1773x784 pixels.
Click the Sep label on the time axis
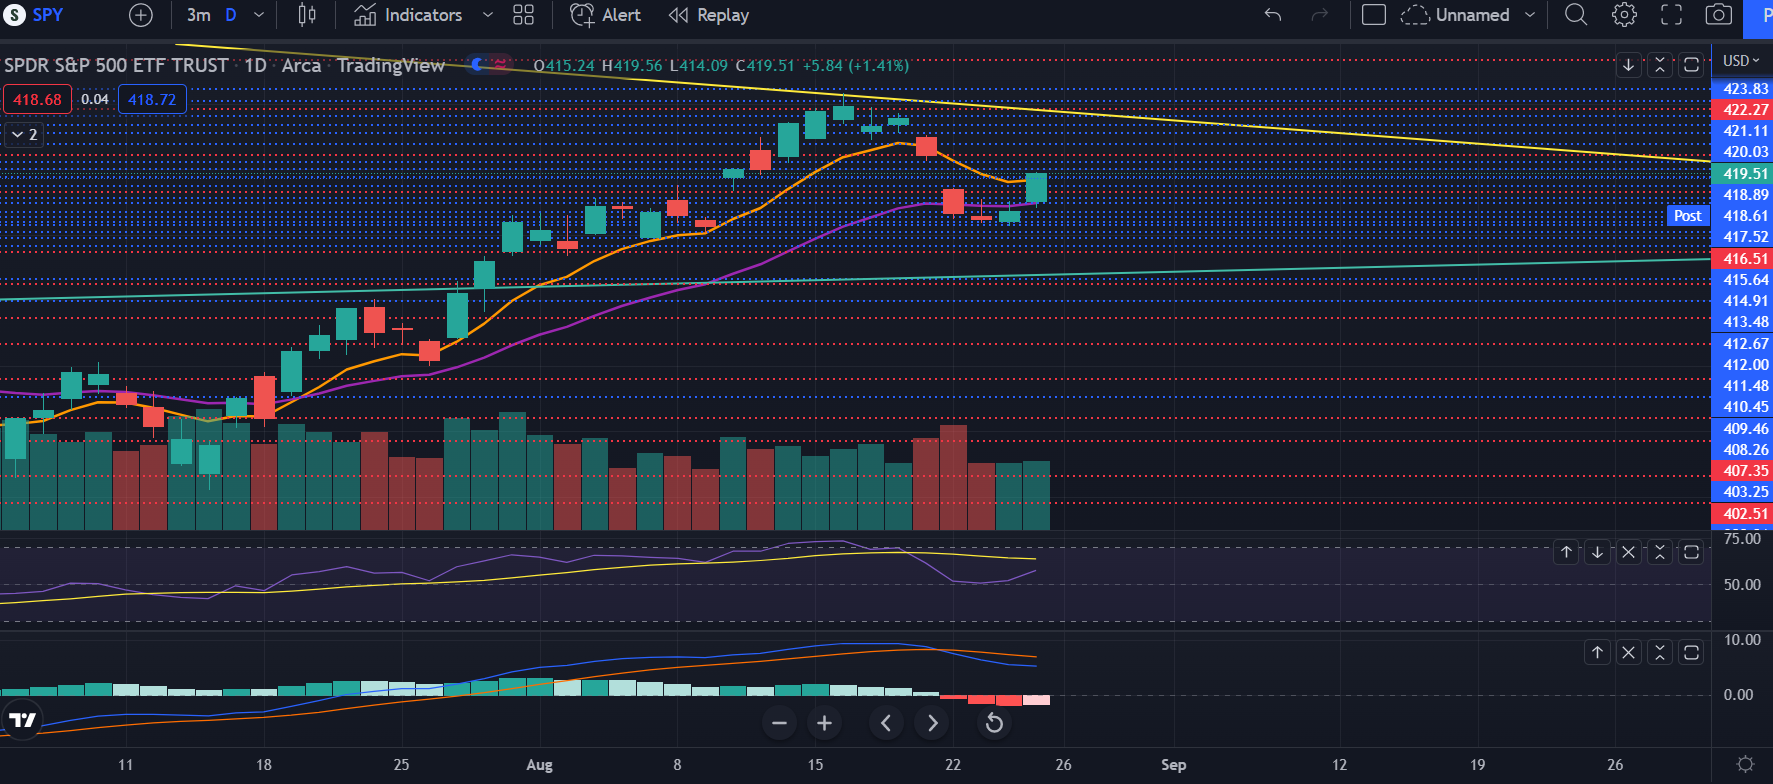click(1173, 765)
